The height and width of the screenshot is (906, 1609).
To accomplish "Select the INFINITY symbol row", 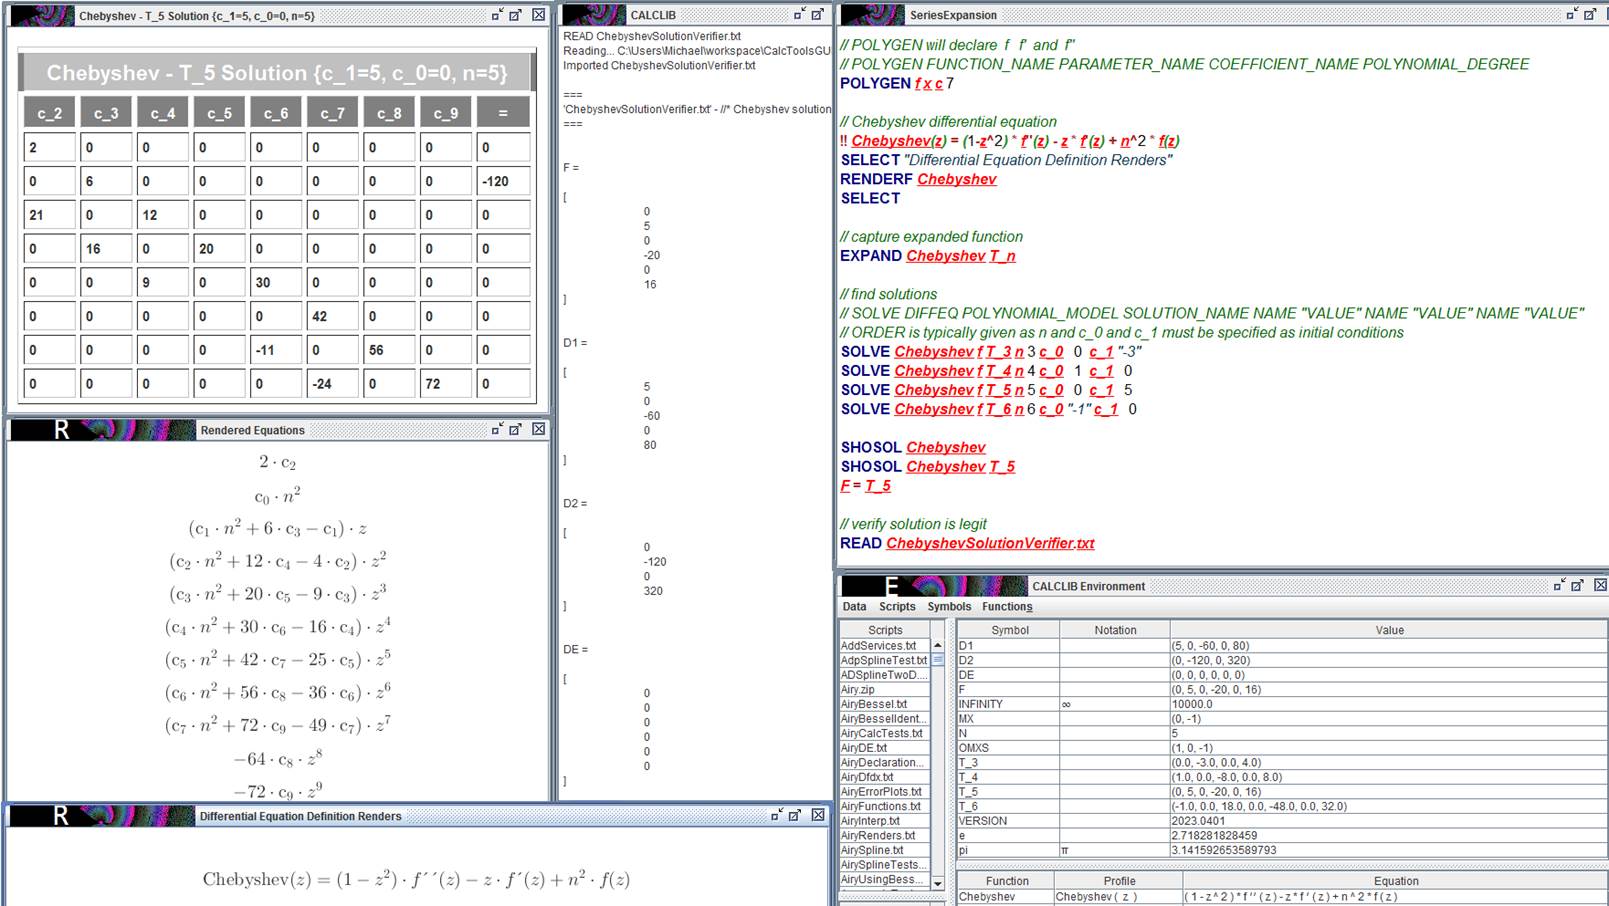I will [1282, 704].
